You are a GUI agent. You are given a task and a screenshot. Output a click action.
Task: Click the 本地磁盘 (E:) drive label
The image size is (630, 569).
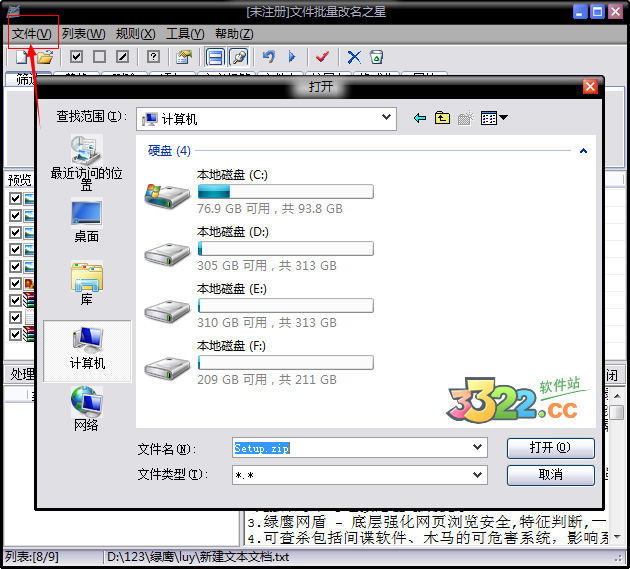click(232, 289)
